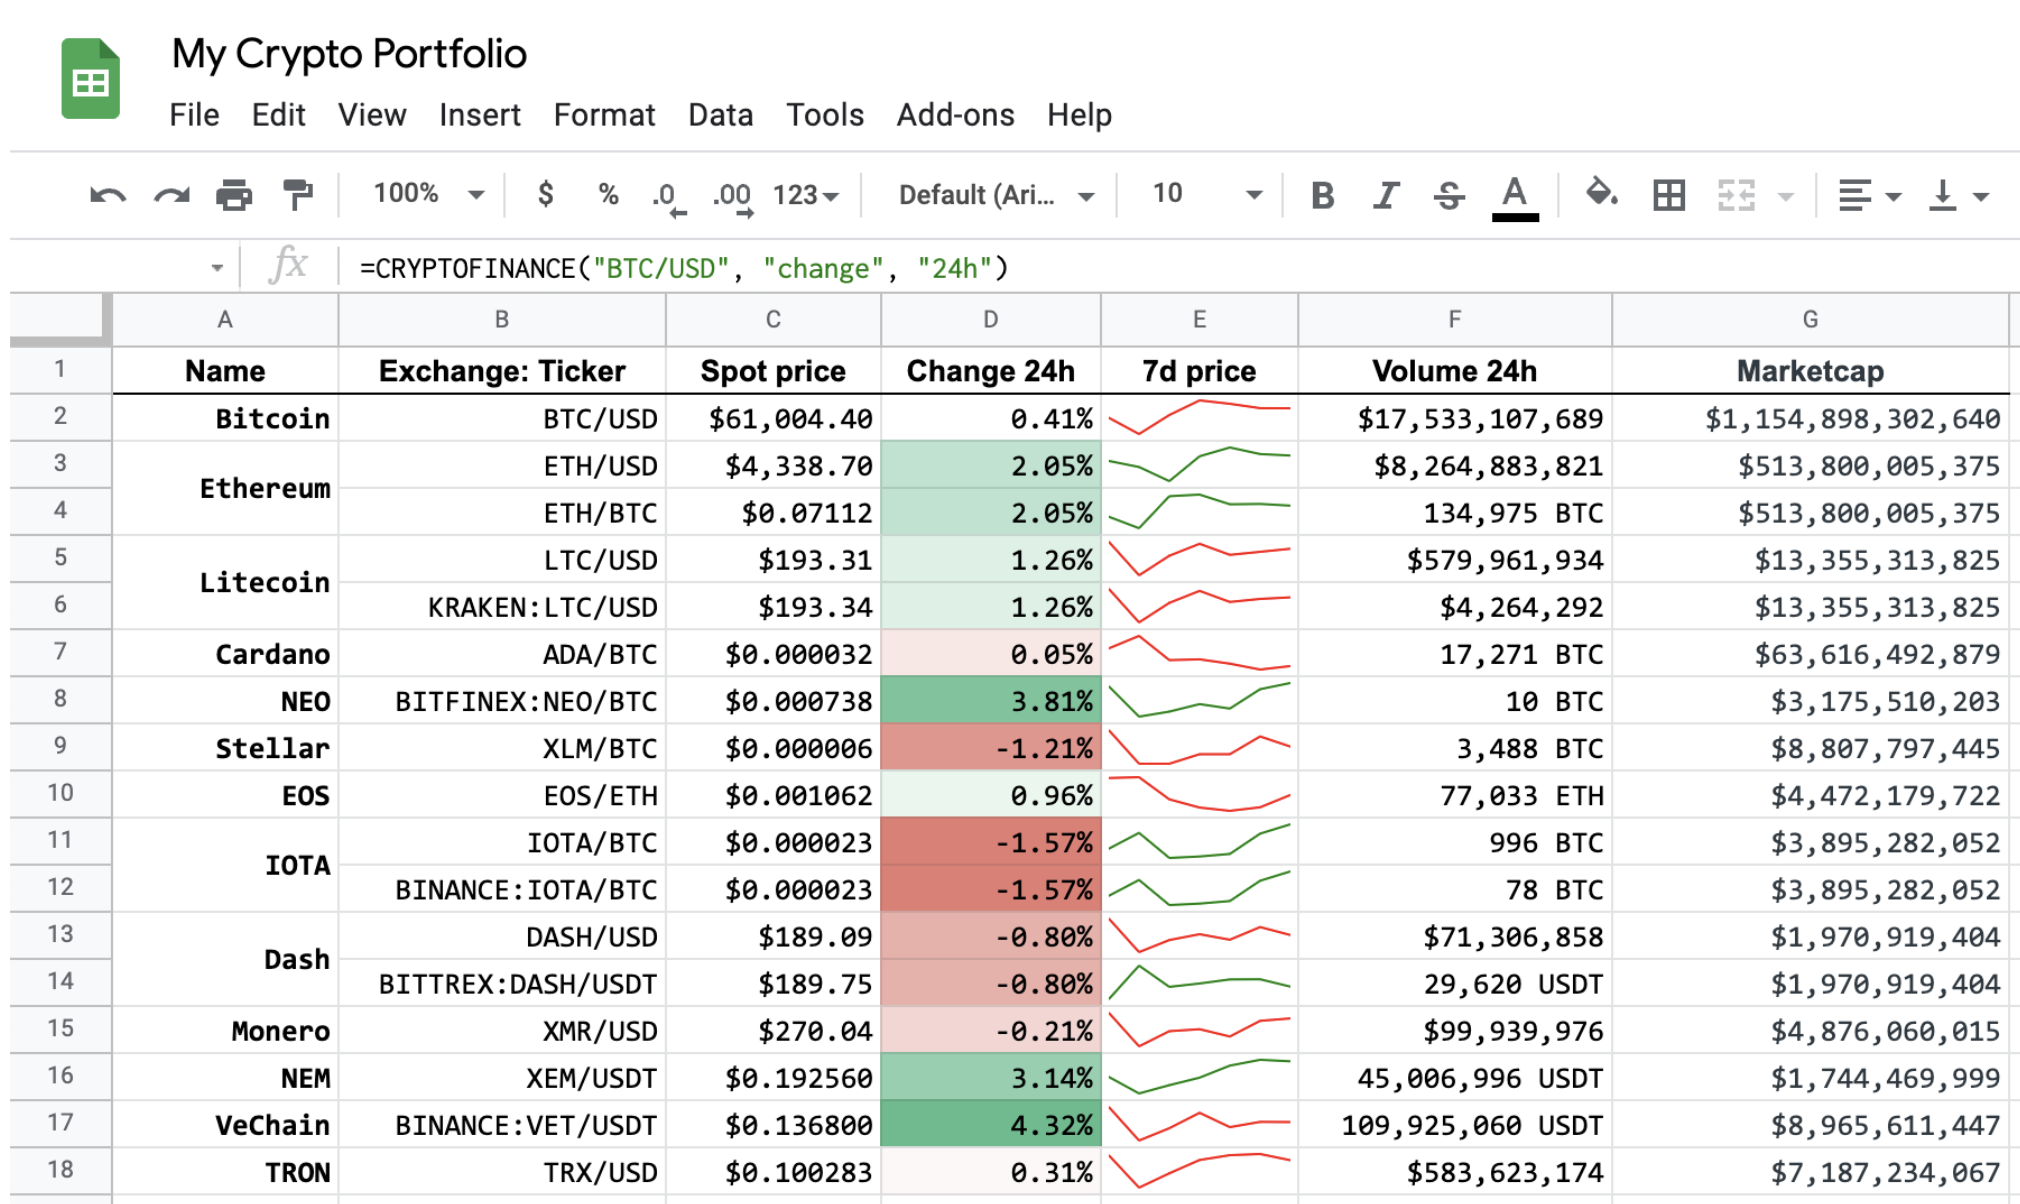Viewport: 2020px width, 1204px height.
Task: Open the Borders grid icon
Action: 1668,195
